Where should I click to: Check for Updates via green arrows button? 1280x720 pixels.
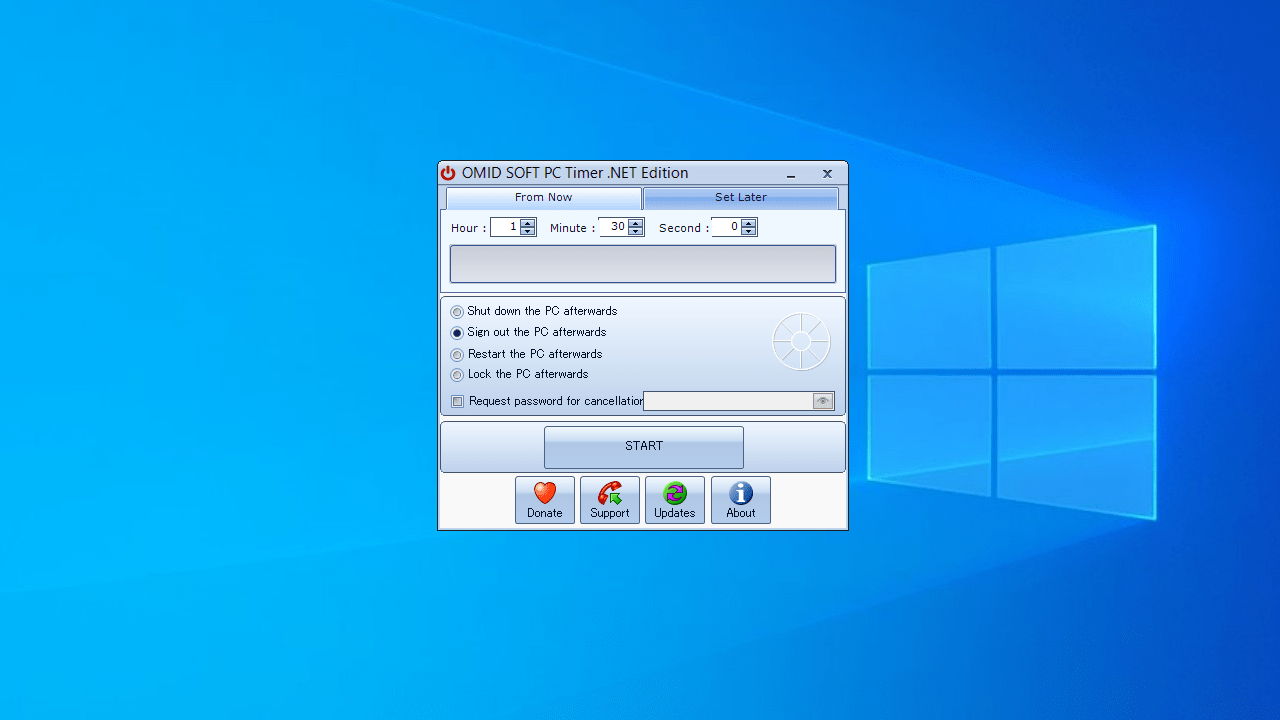[x=675, y=500]
